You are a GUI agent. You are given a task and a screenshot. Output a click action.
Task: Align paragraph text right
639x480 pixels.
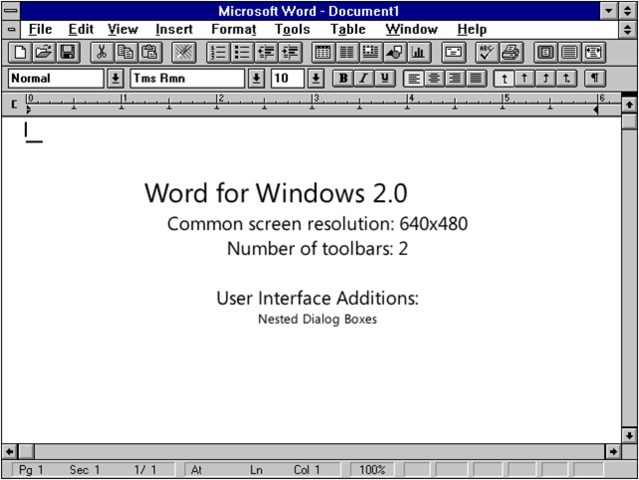click(x=455, y=78)
